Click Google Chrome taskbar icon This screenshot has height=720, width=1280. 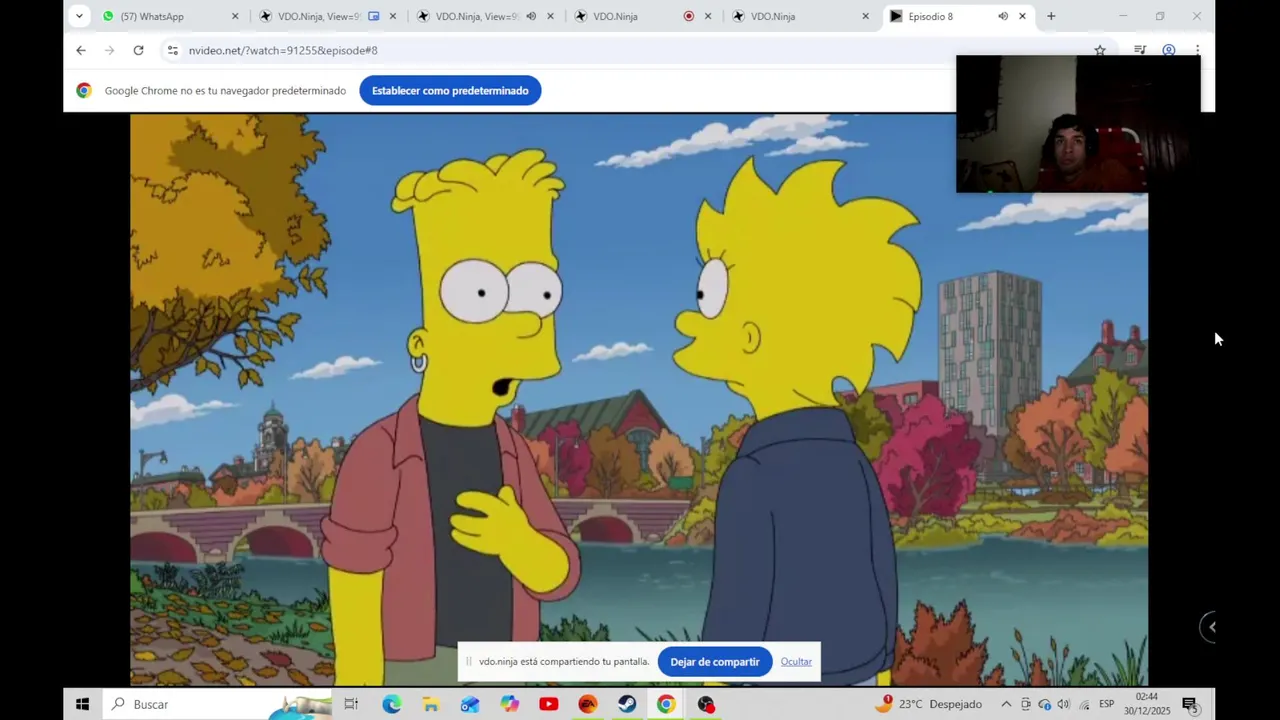tap(666, 704)
